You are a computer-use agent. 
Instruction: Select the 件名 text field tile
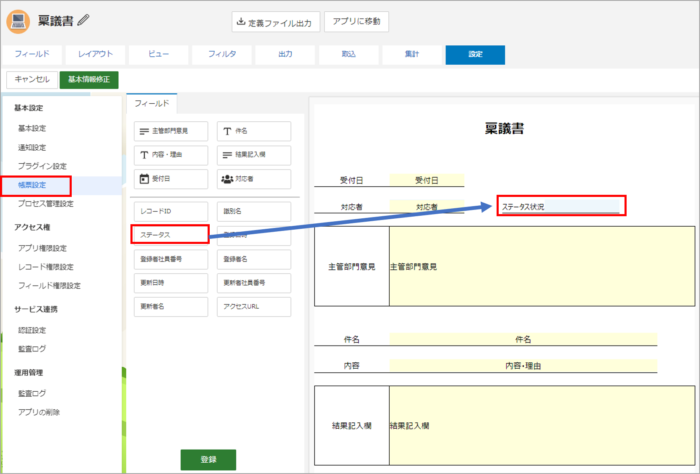pyautogui.click(x=254, y=131)
